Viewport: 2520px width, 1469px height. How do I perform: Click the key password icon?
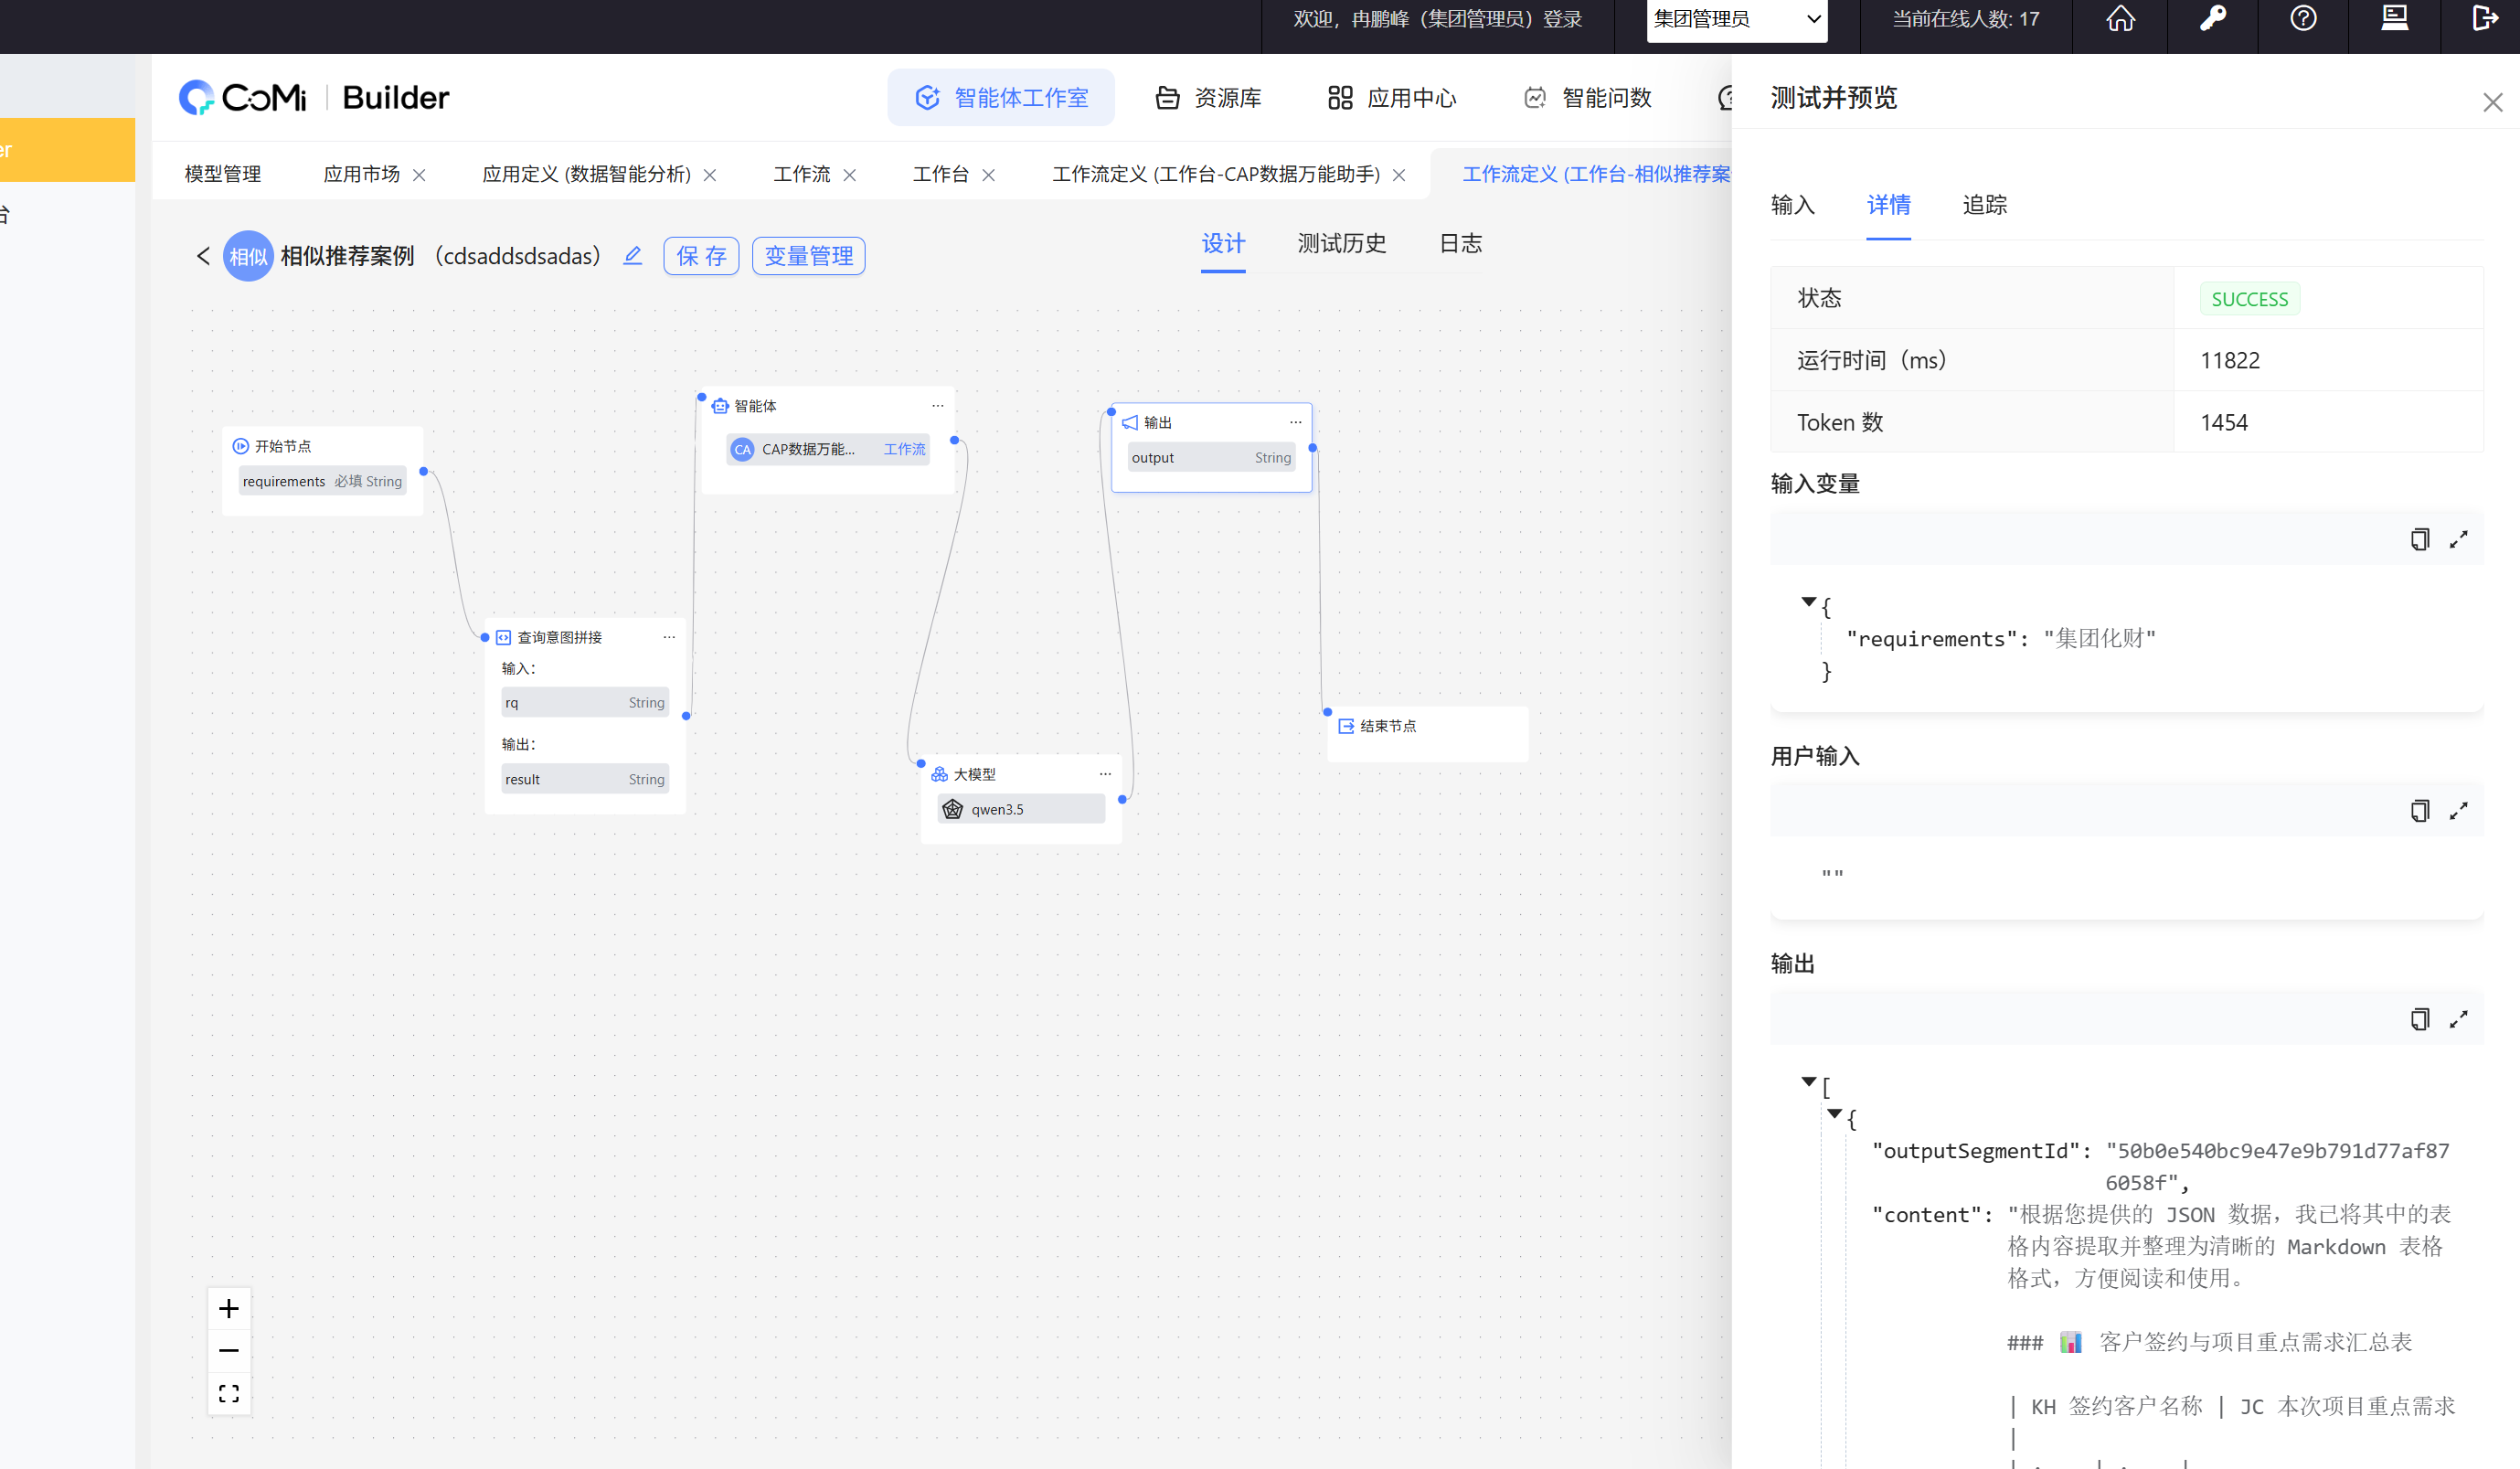(2212, 19)
